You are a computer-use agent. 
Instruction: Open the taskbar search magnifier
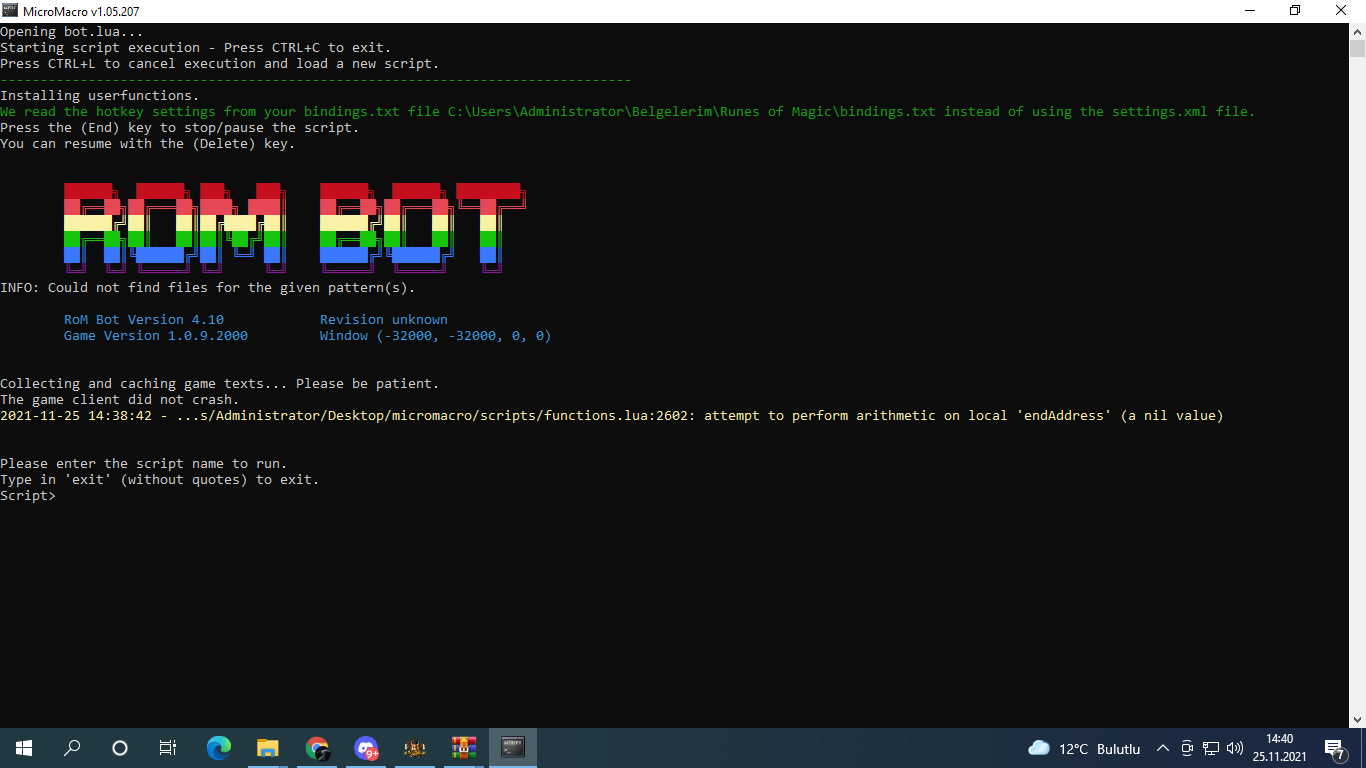[72, 748]
